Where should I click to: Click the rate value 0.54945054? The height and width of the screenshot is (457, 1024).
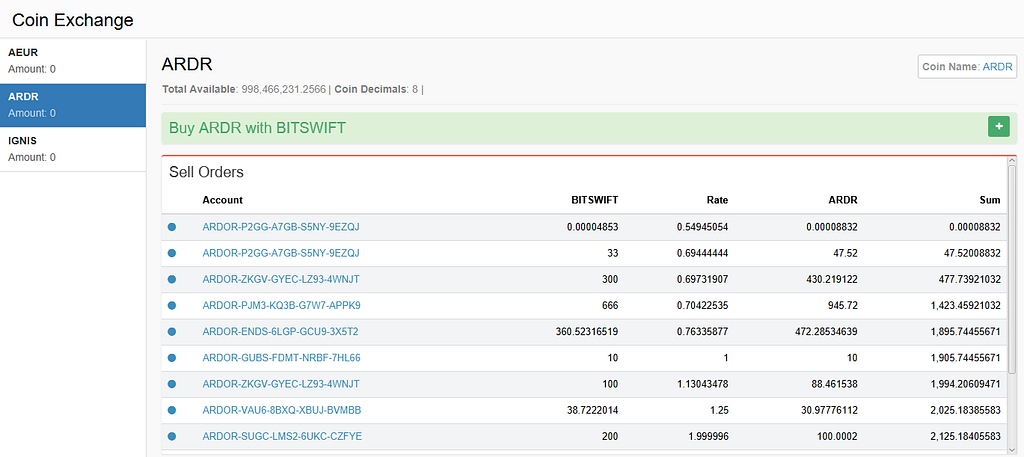pos(703,227)
